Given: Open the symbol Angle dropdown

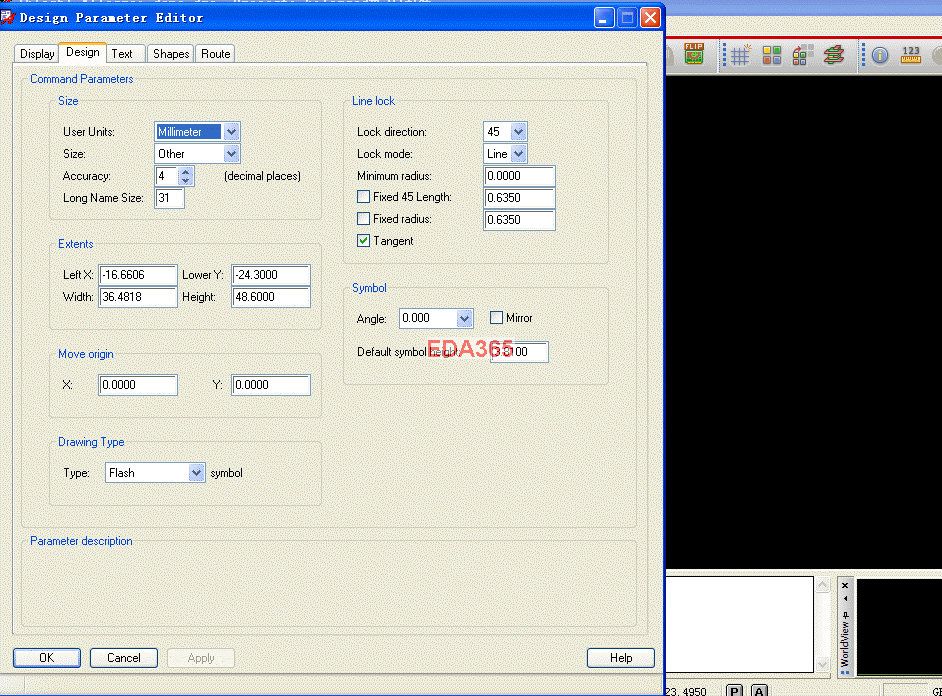Looking at the screenshot, I should pos(464,318).
